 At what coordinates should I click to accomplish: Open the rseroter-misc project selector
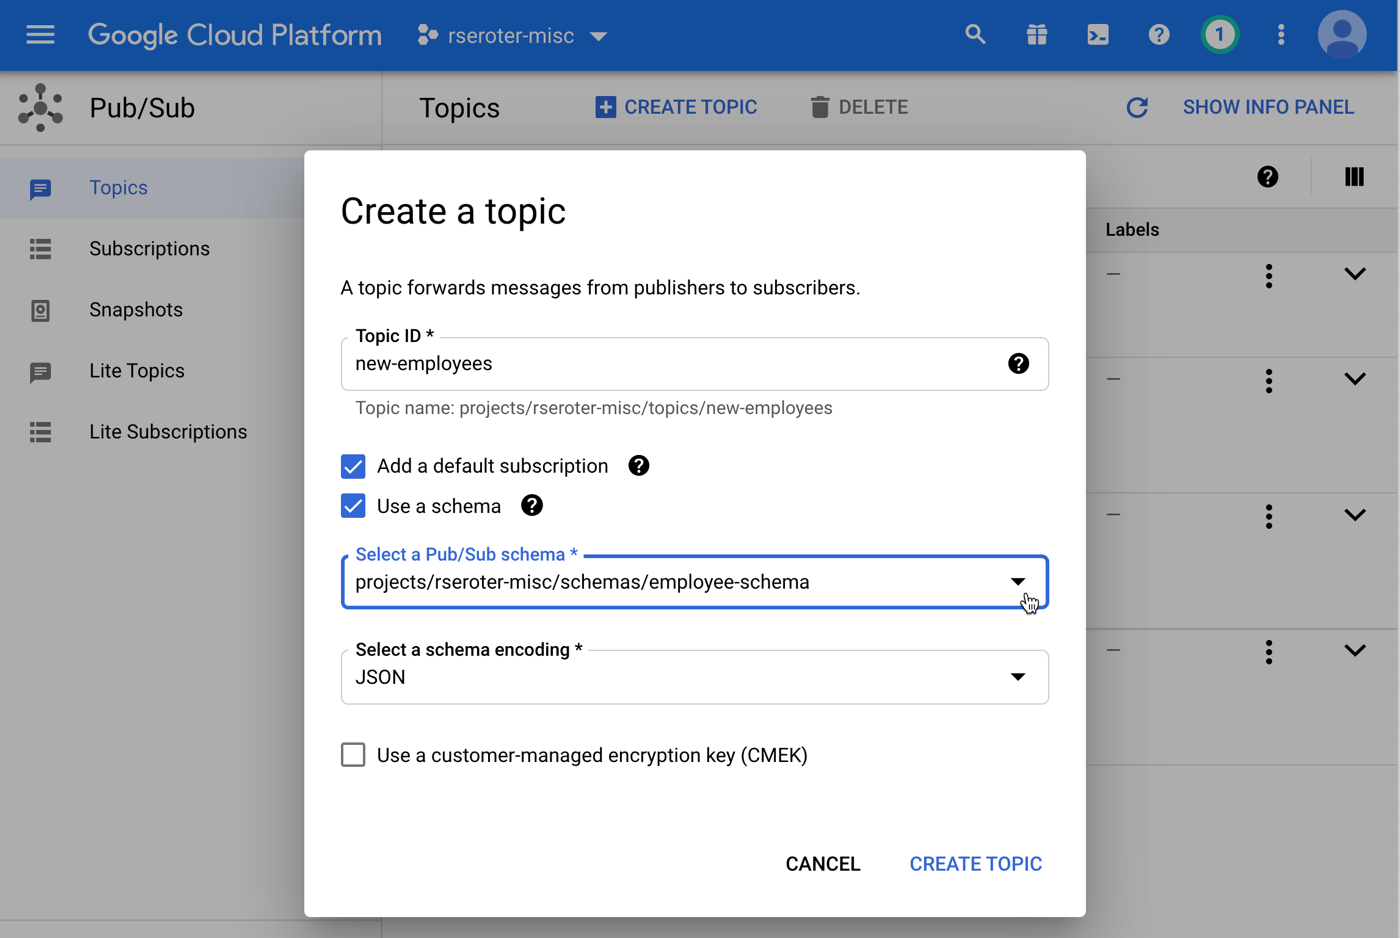[512, 36]
